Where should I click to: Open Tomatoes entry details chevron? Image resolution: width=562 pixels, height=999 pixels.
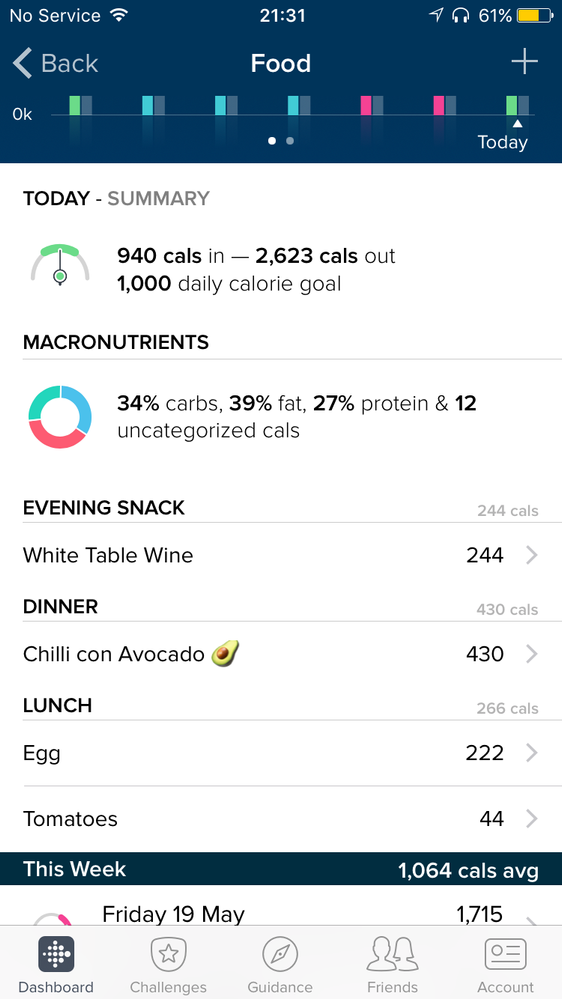coord(532,819)
